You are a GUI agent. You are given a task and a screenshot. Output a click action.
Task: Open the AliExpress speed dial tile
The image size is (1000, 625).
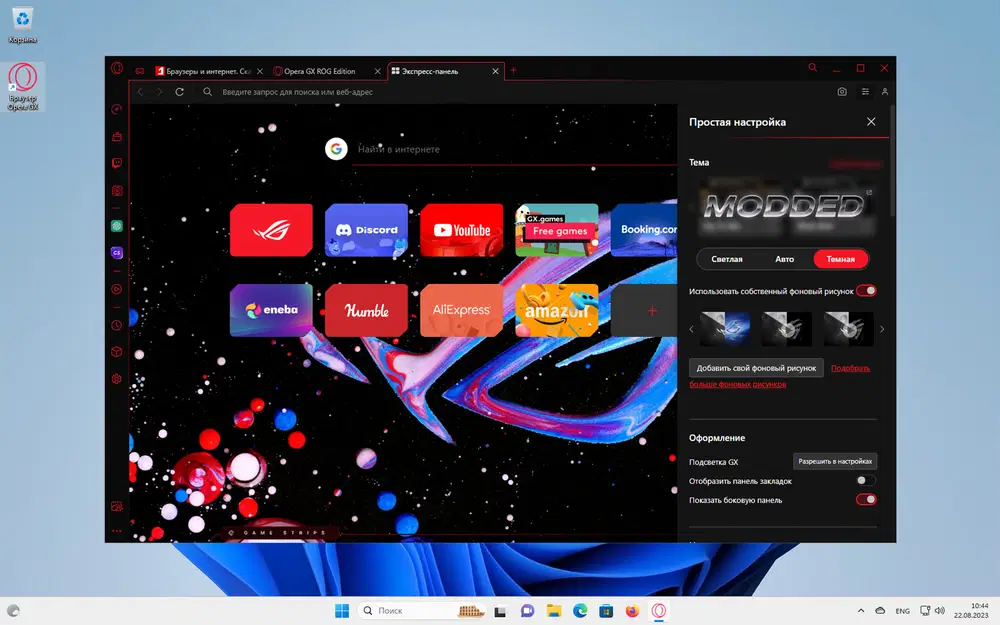click(462, 311)
